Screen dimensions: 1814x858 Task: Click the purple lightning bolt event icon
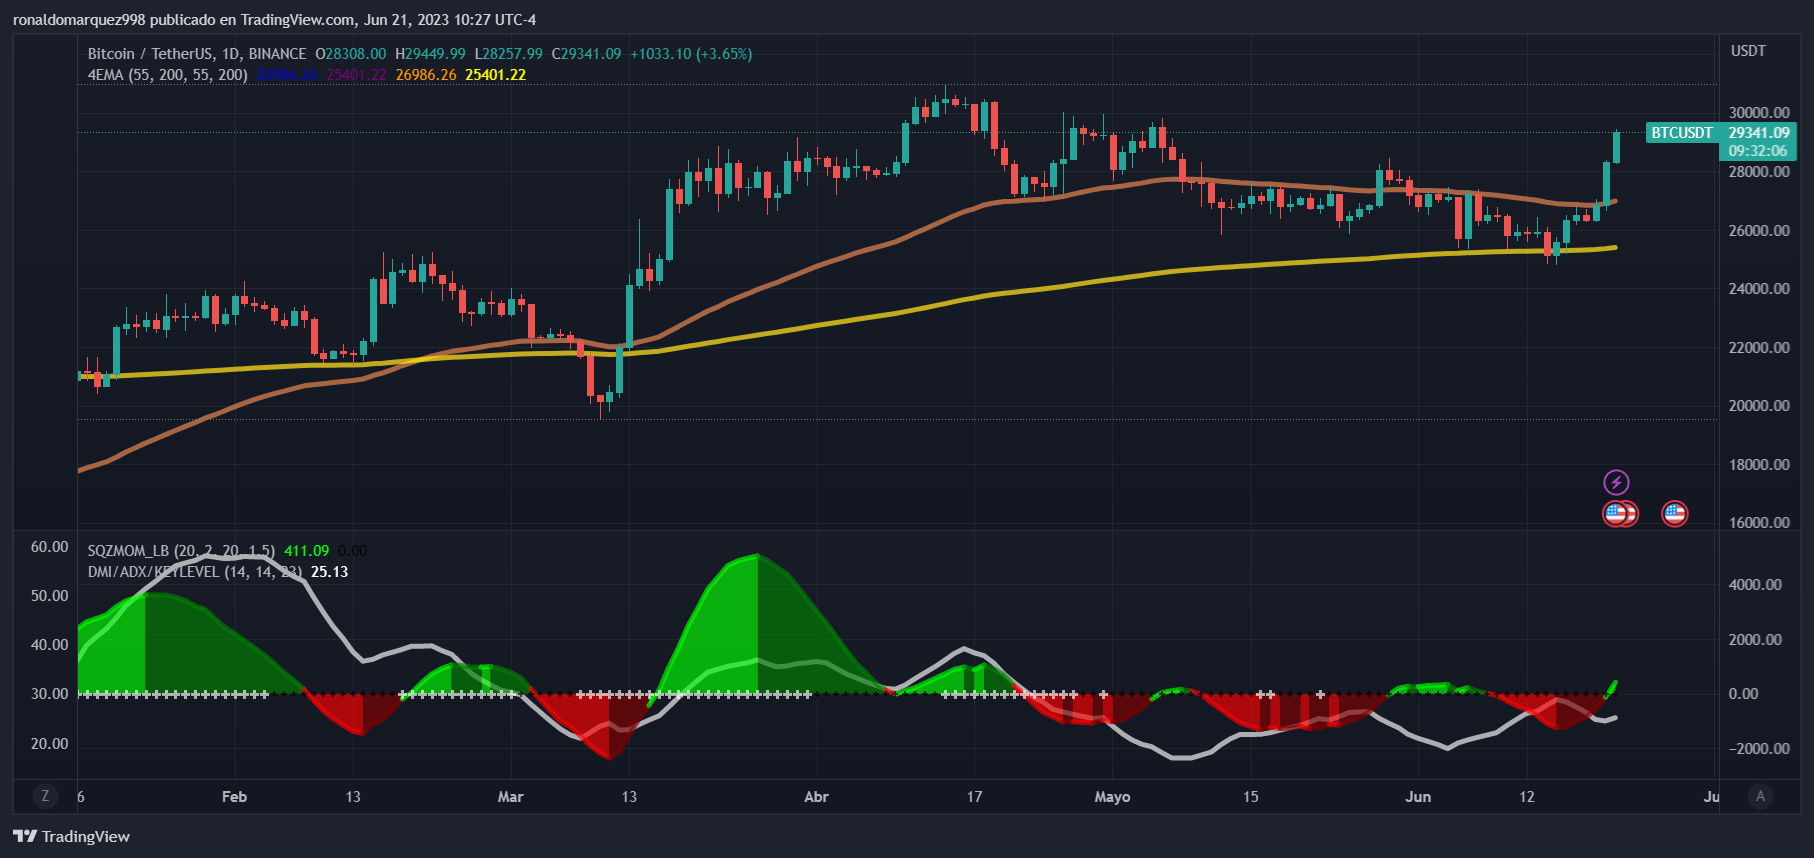(1616, 483)
